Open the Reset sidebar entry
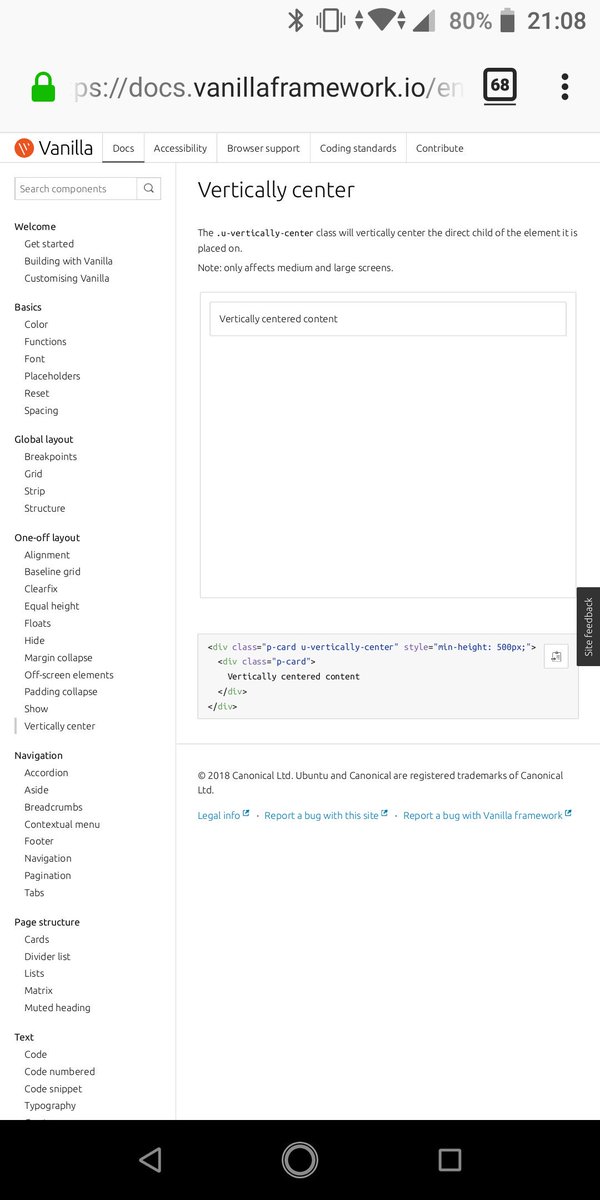 tap(37, 393)
